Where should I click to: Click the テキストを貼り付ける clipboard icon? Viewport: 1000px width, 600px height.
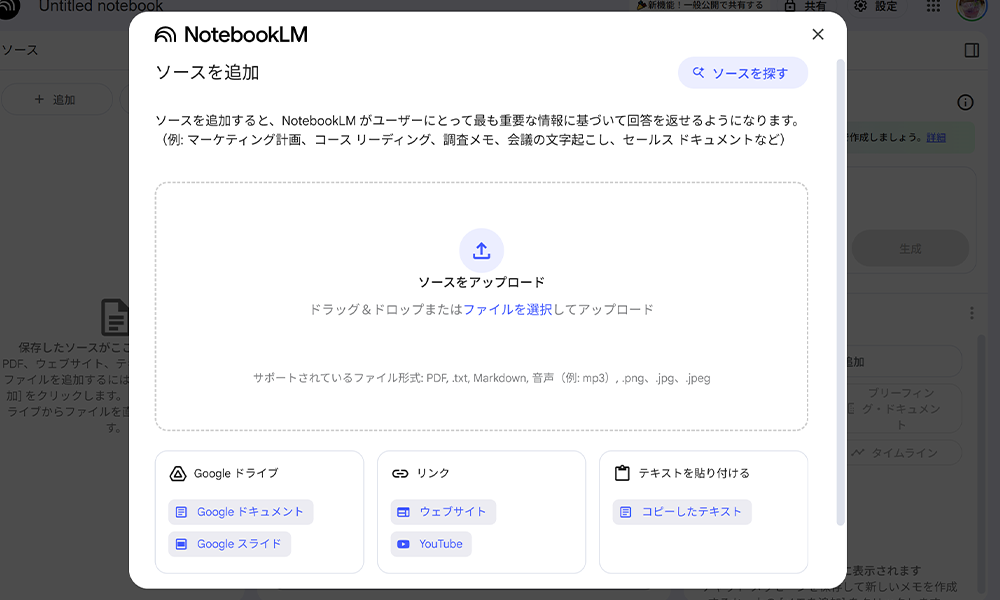coord(622,472)
